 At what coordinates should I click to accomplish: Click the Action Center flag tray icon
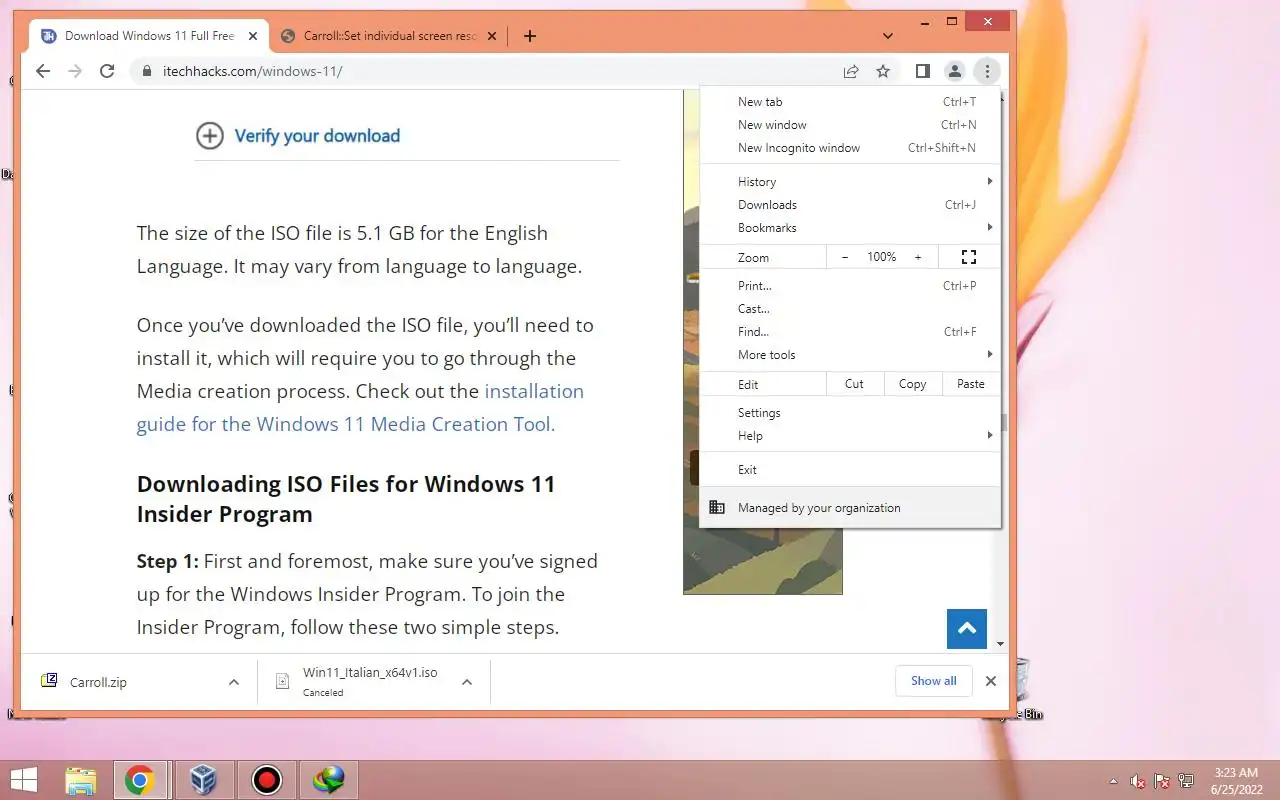click(x=1162, y=781)
